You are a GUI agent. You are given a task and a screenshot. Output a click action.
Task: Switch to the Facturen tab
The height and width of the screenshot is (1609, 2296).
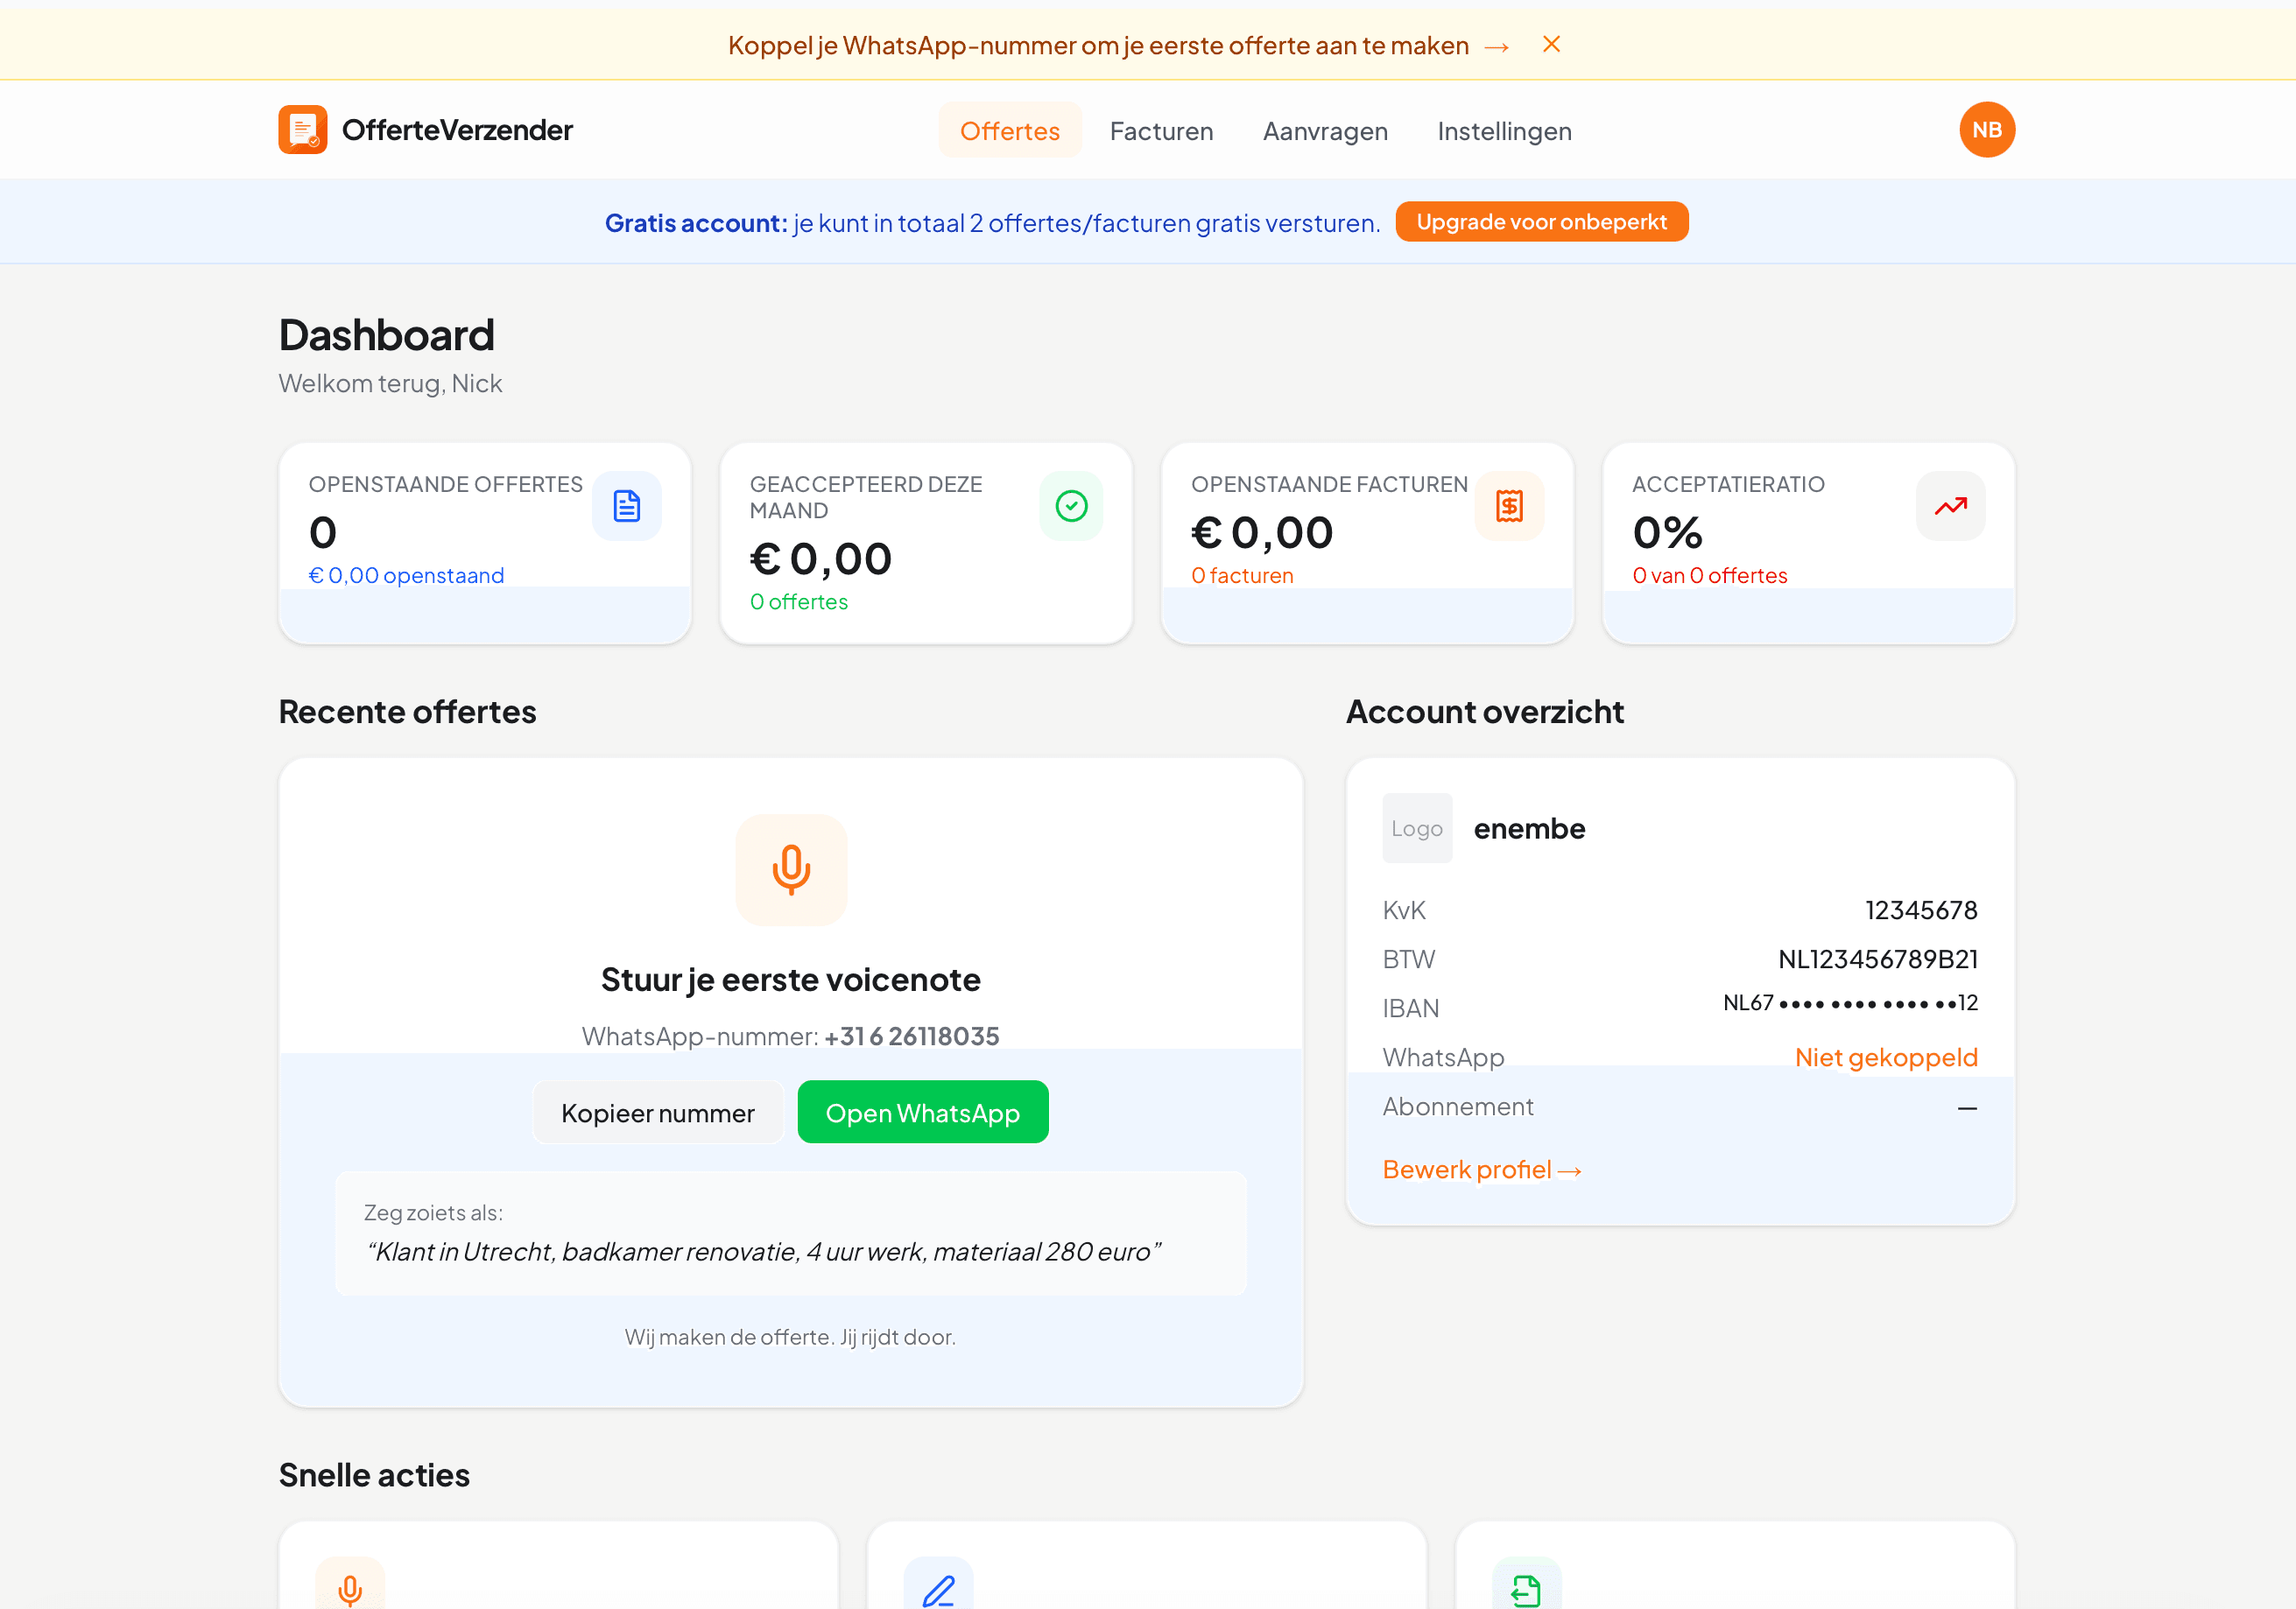point(1161,131)
